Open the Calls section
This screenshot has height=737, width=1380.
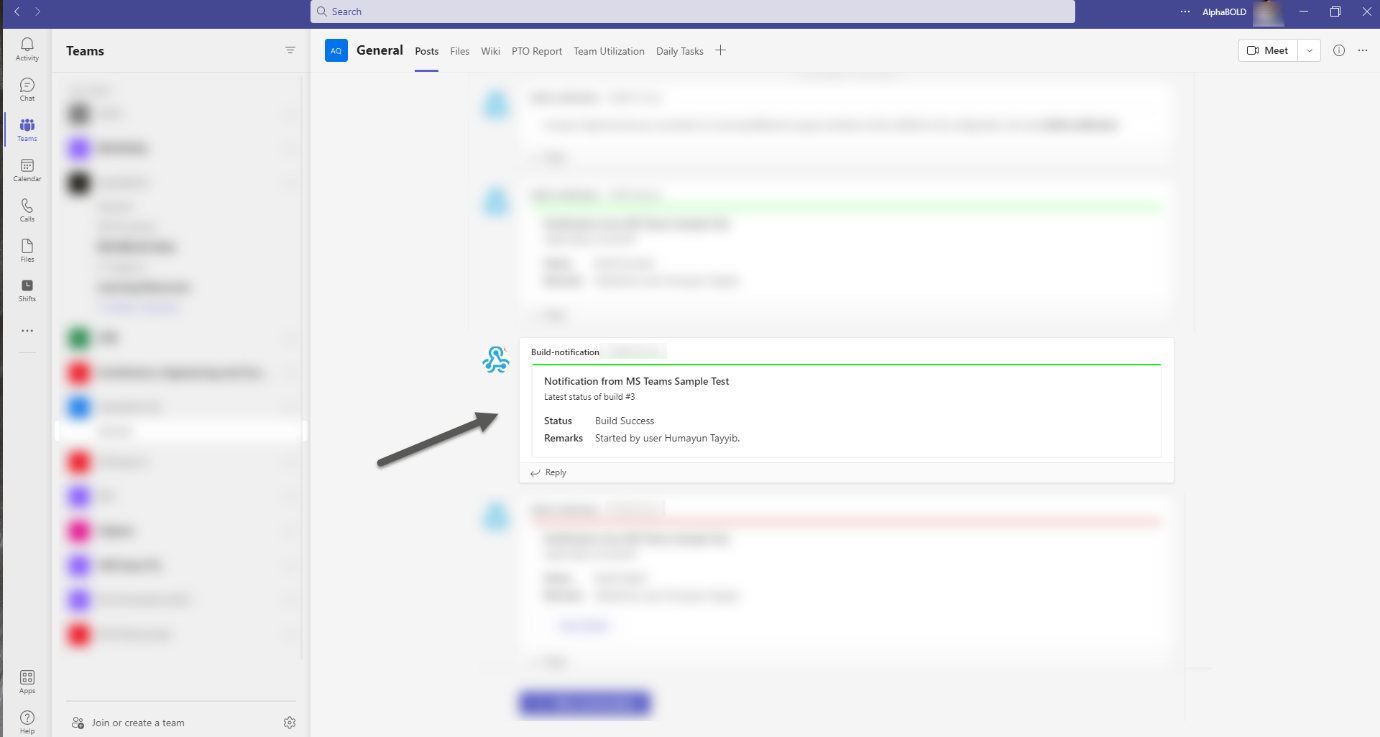click(27, 210)
